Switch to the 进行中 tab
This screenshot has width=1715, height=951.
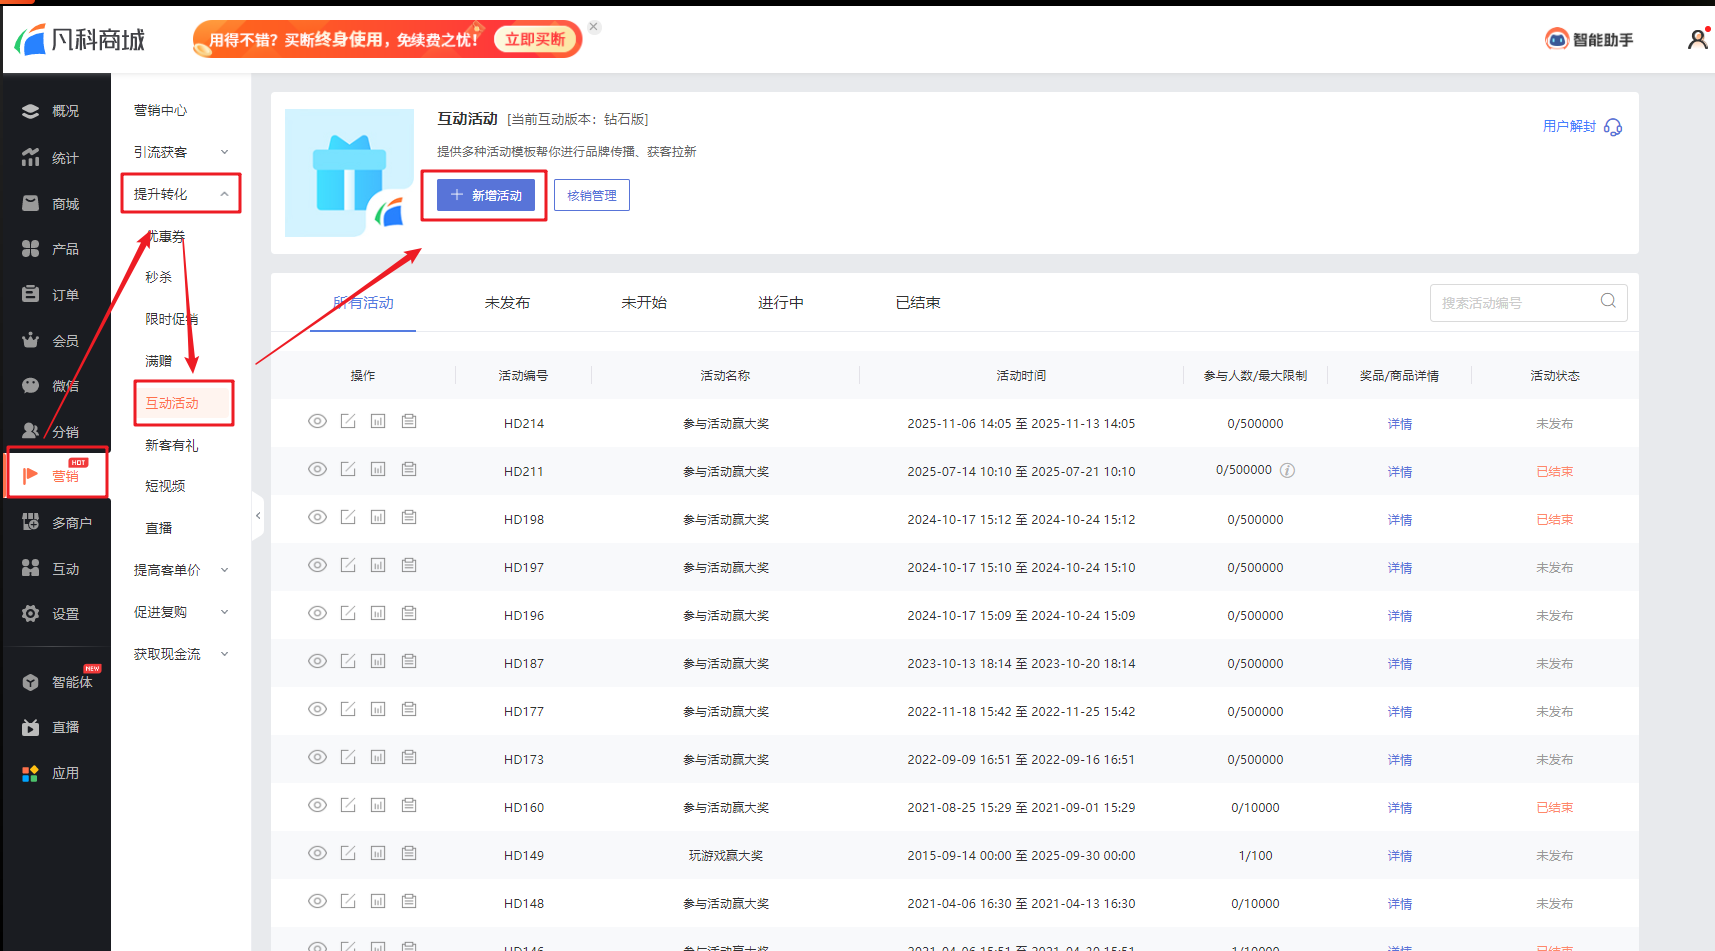pos(780,303)
